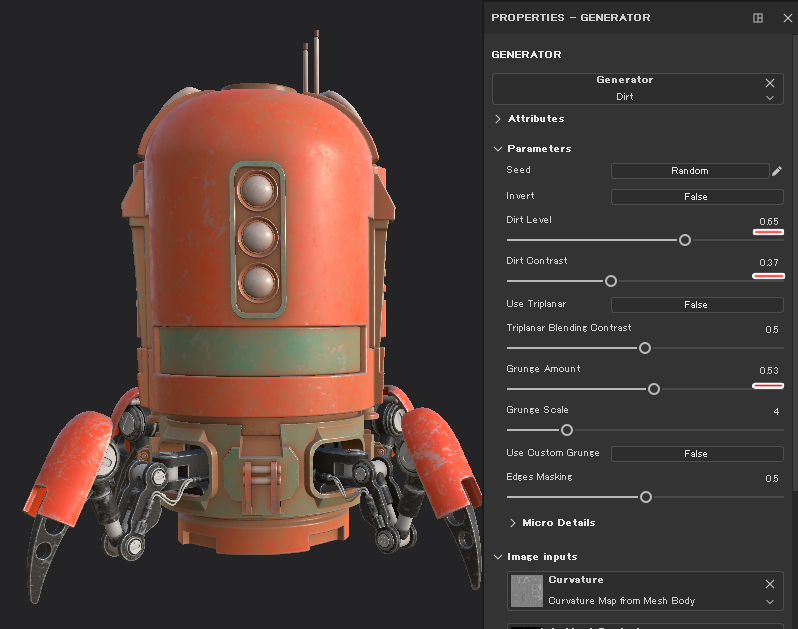Click the Grunge Scale slider handle

[567, 430]
